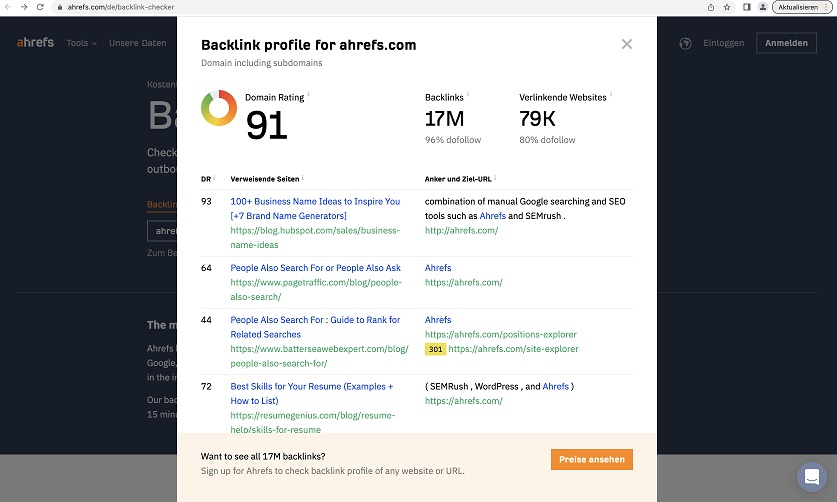Viewport: 837px width, 502px height.
Task: Open Unsere Daten menu item
Action: click(x=138, y=43)
